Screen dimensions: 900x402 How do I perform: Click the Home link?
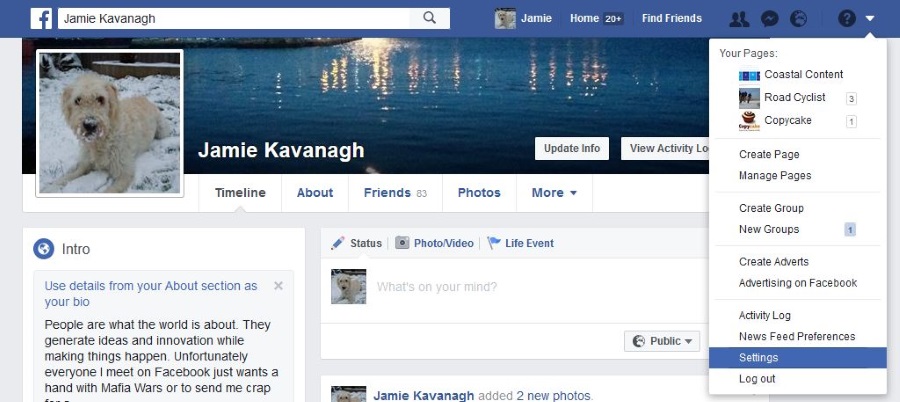(x=584, y=18)
